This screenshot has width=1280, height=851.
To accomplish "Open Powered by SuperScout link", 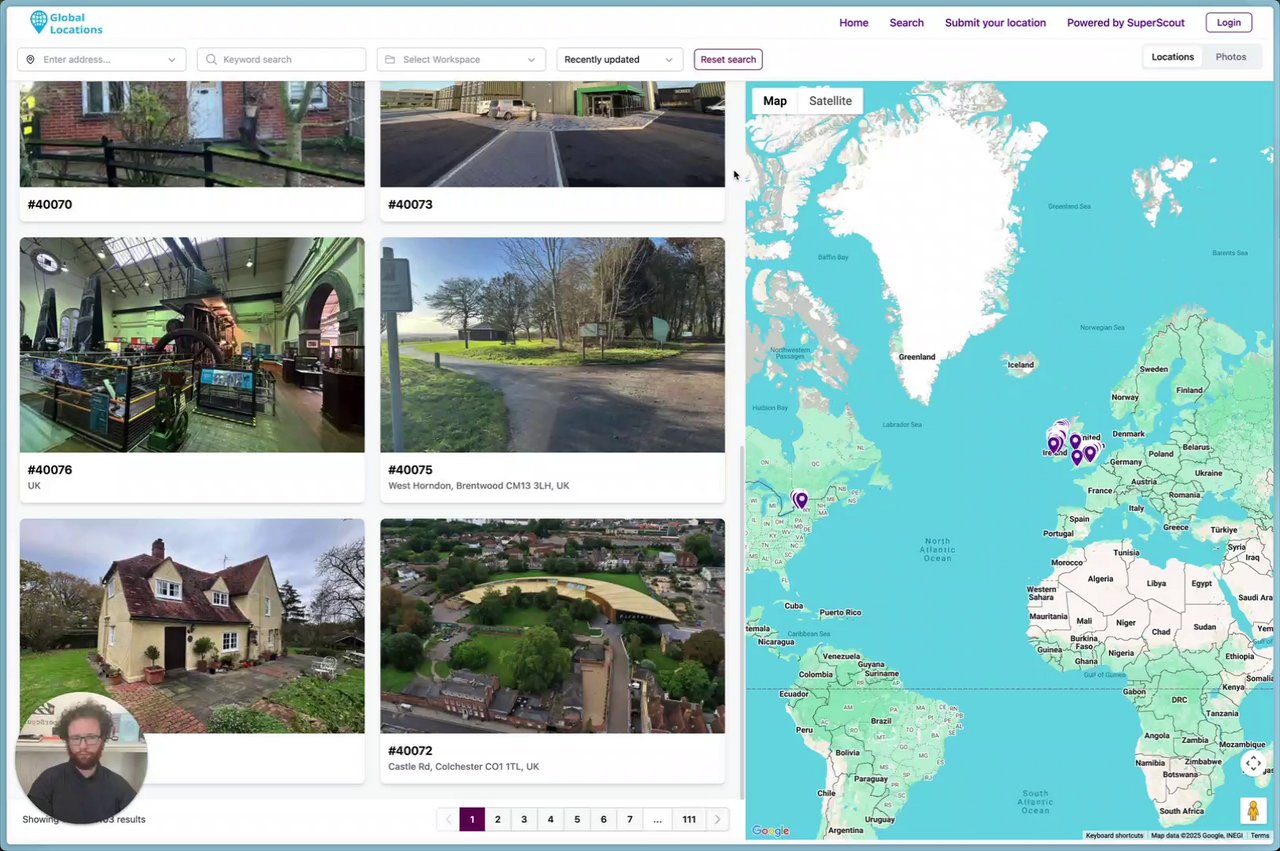I will 1126,23.
